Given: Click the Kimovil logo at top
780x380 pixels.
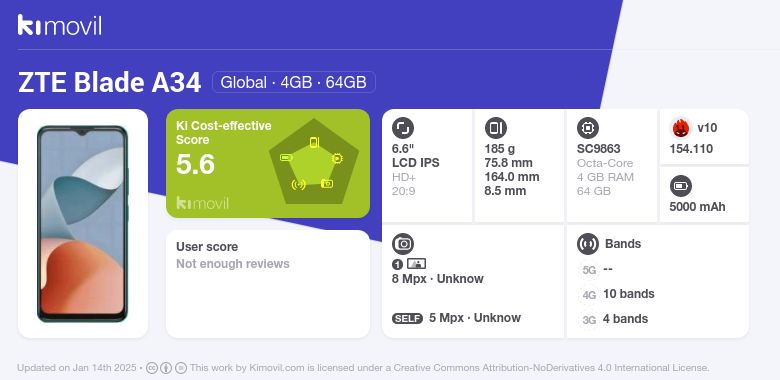Looking at the screenshot, I should 60,25.
